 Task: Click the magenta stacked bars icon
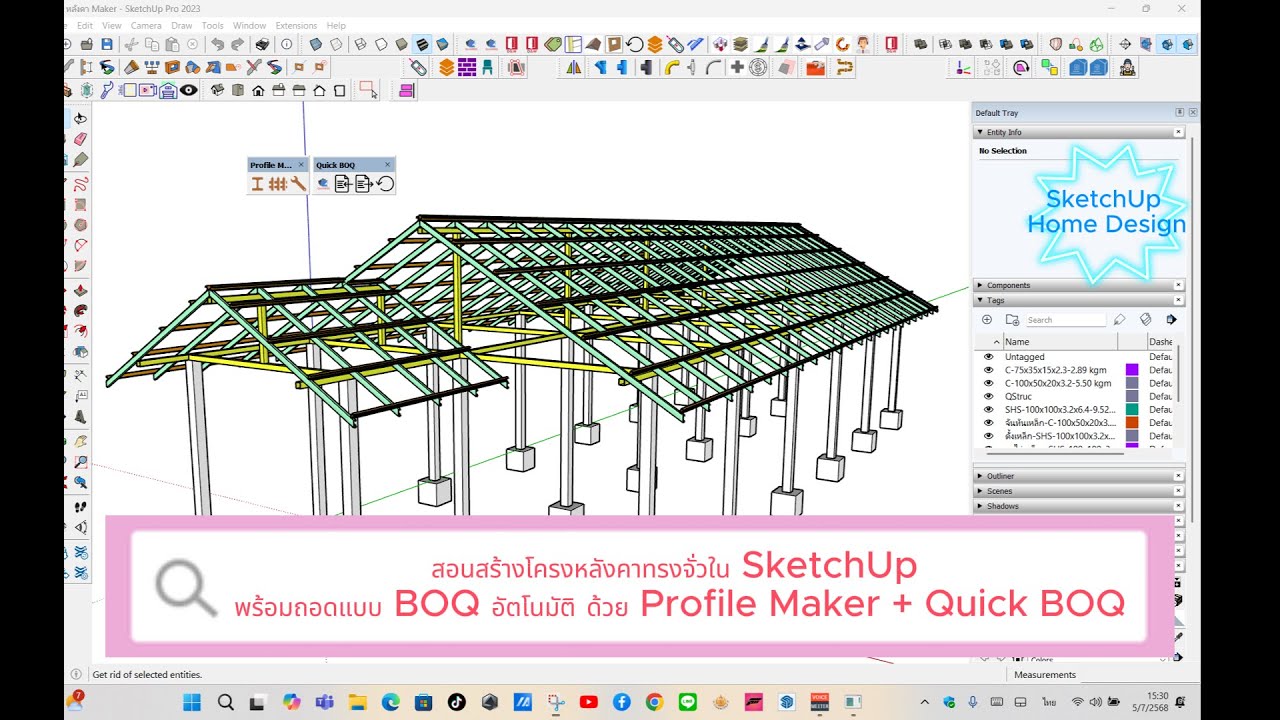pos(406,90)
